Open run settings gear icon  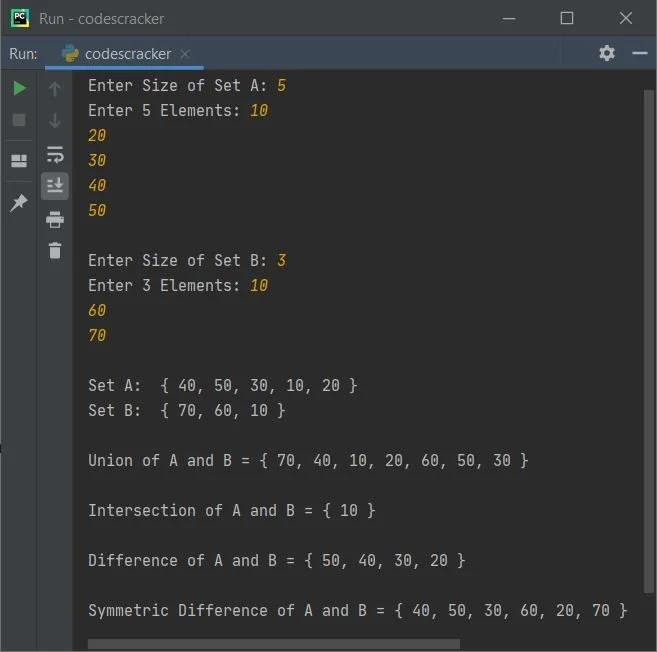[x=607, y=53]
